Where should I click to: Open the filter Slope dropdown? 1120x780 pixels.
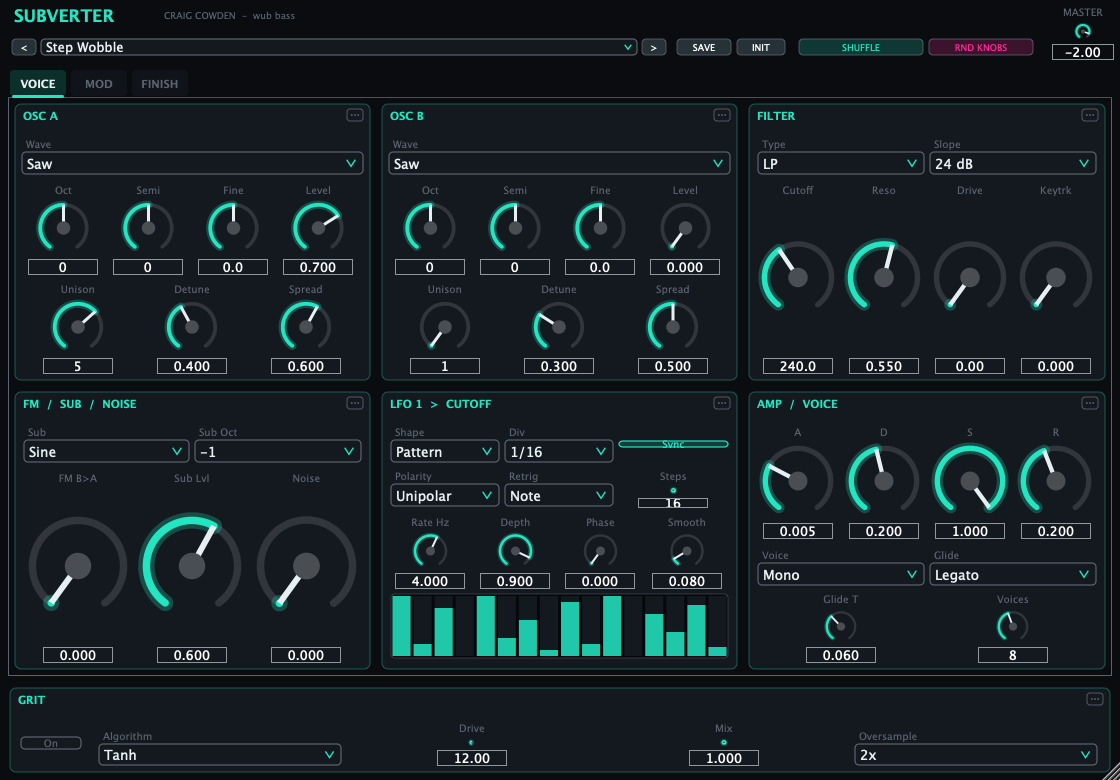pos(1012,164)
